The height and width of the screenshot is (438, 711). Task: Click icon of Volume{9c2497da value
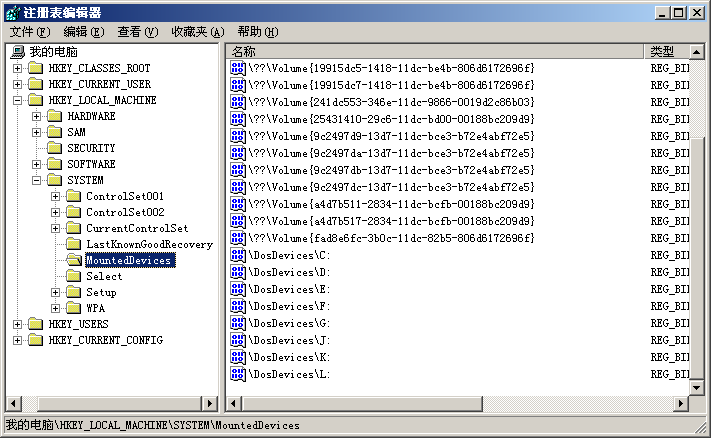238,153
